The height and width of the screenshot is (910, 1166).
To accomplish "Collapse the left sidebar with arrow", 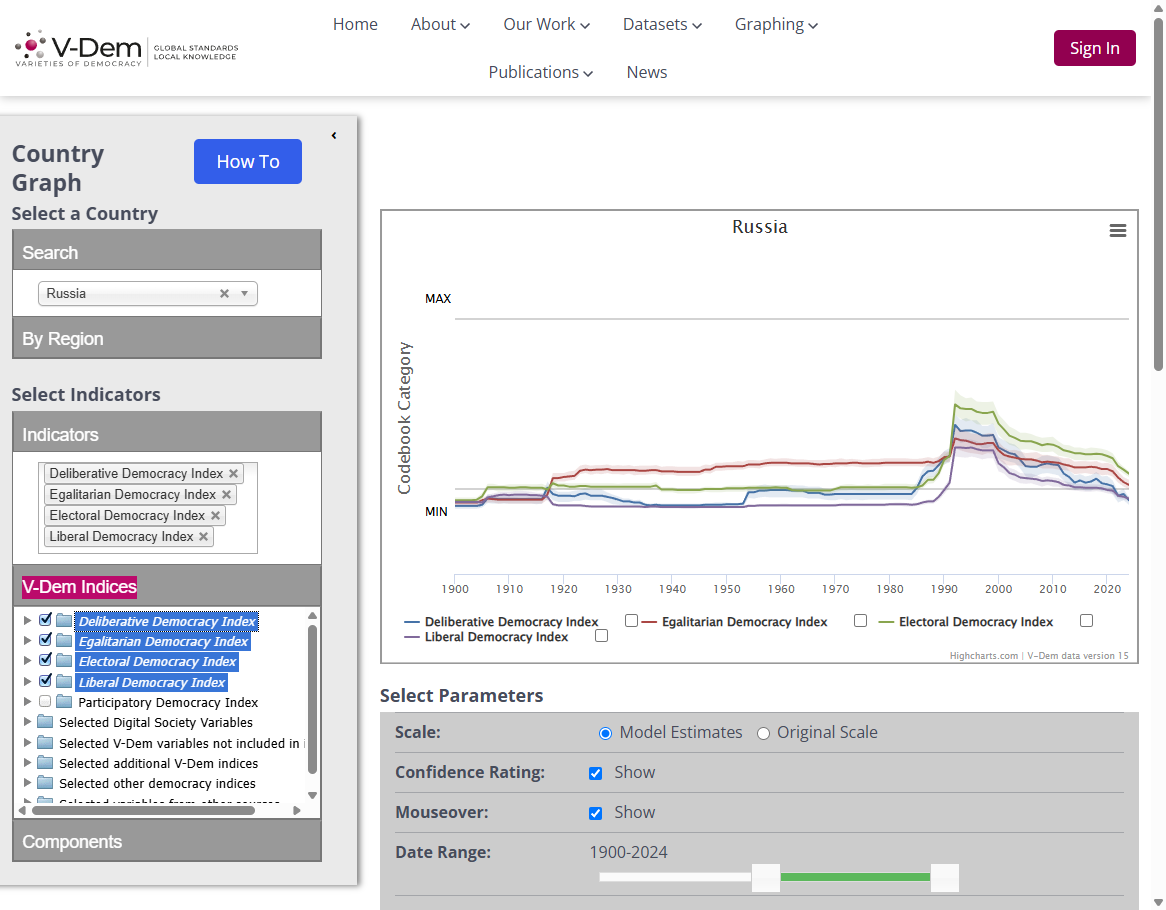I will point(334,135).
